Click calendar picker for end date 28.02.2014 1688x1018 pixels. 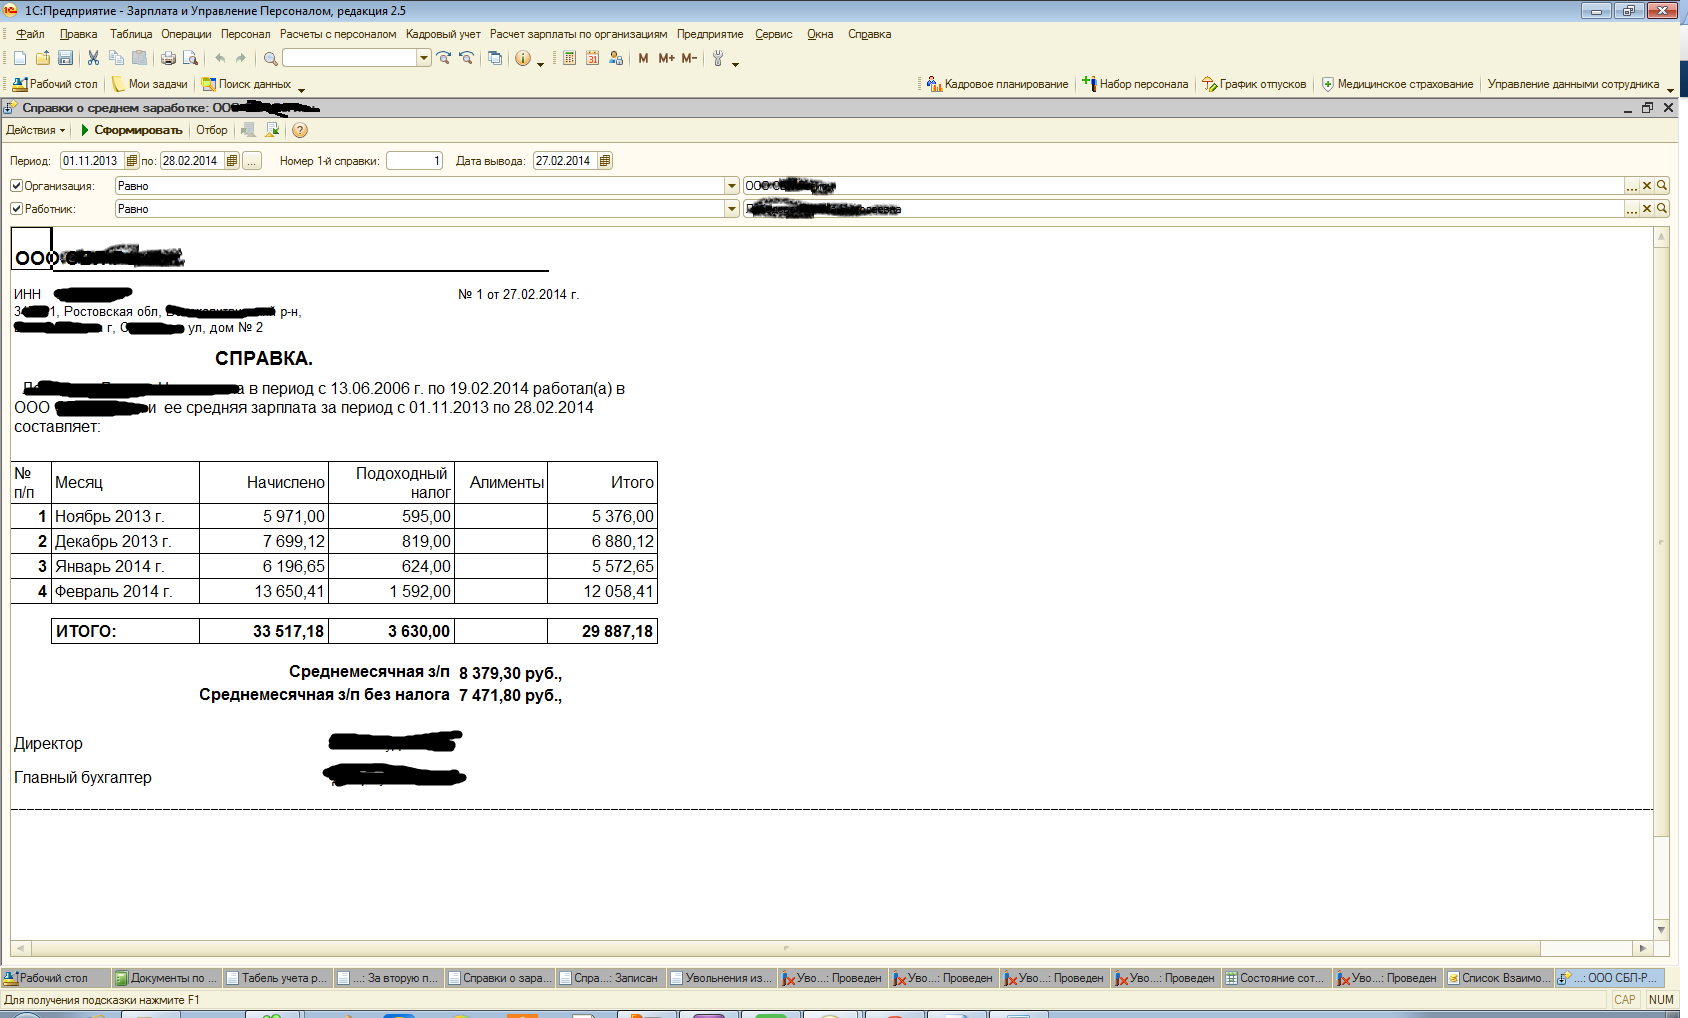[x=232, y=161]
